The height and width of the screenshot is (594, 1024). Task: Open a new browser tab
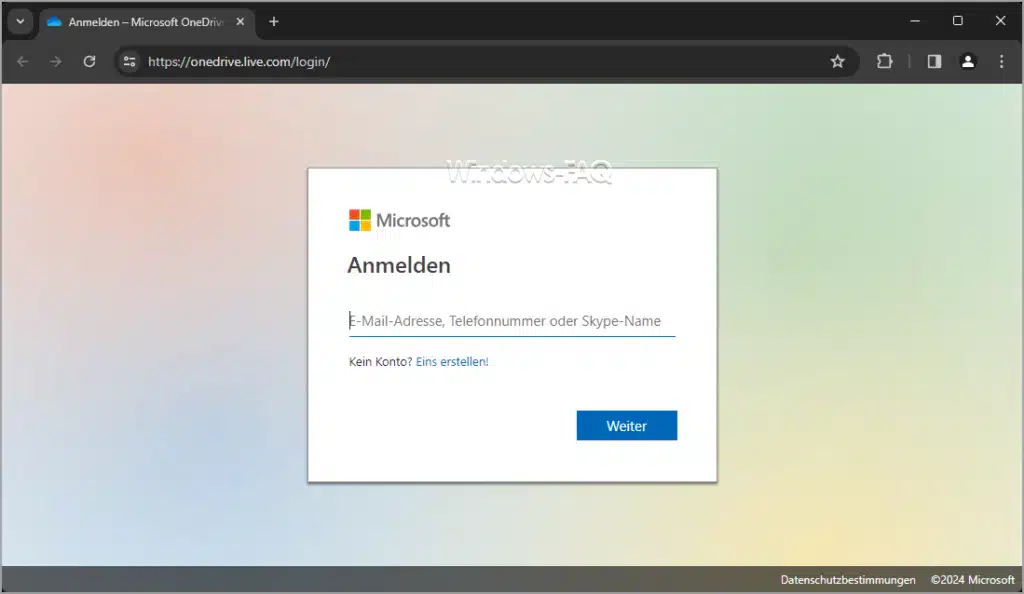pyautogui.click(x=274, y=22)
